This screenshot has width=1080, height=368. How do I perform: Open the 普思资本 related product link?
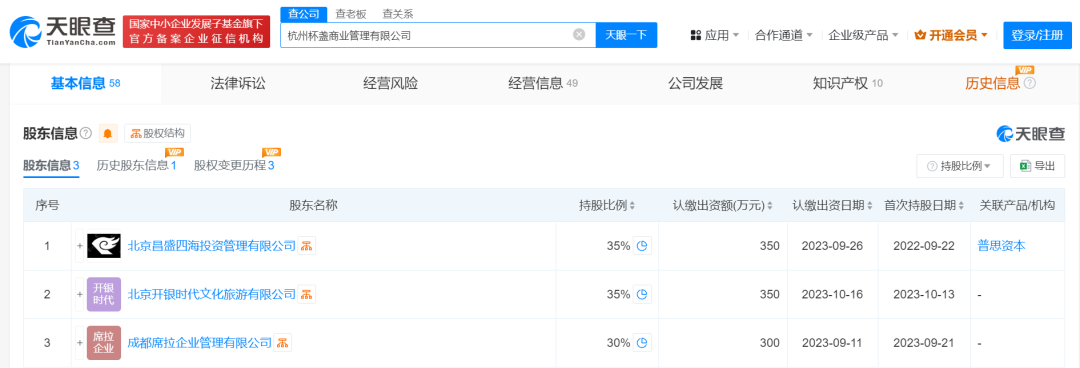[1001, 246]
